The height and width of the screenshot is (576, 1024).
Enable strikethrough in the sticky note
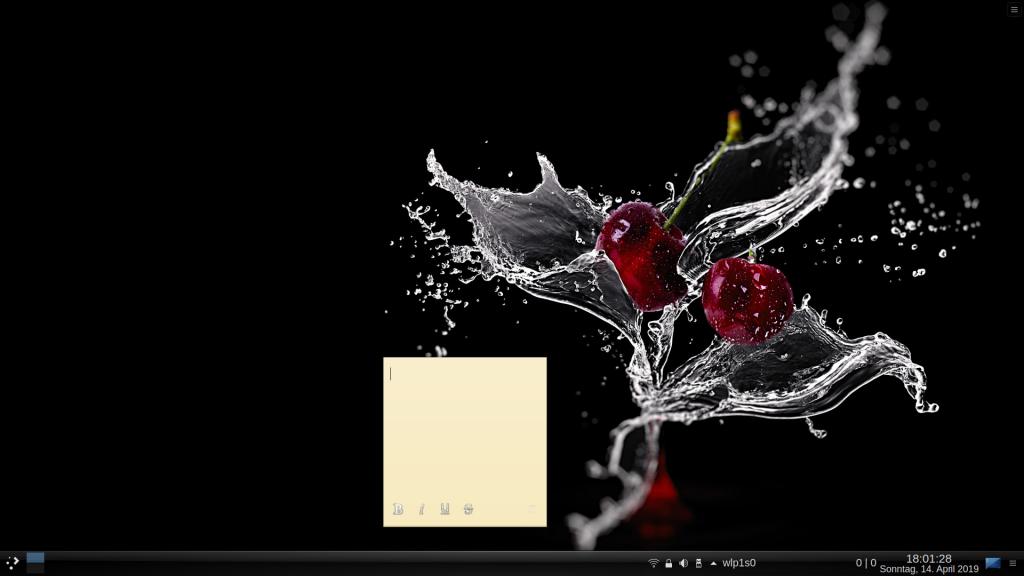point(468,509)
